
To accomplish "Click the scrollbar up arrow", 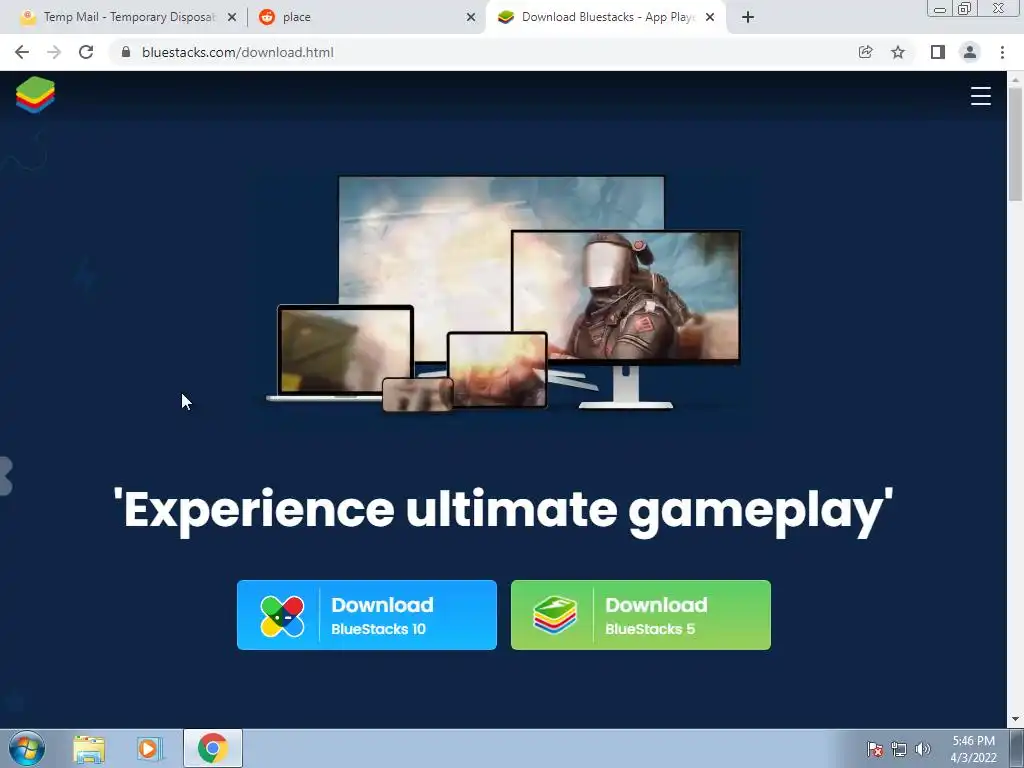I will point(1015,78).
